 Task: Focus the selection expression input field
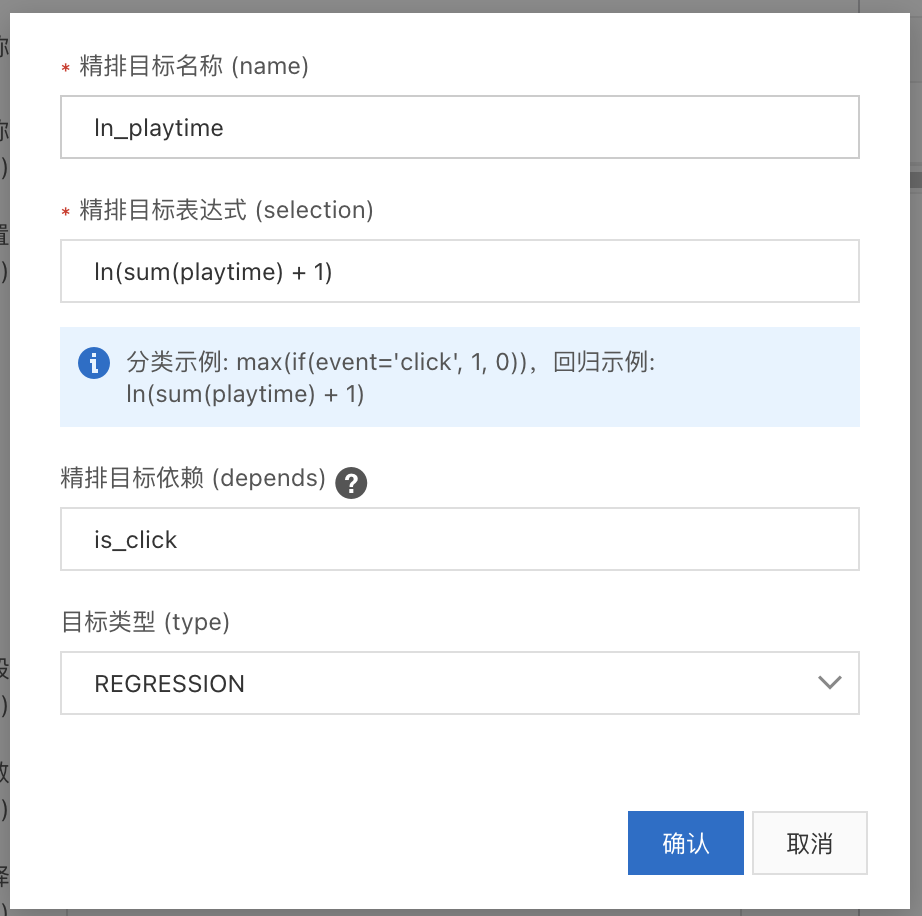click(x=459, y=271)
